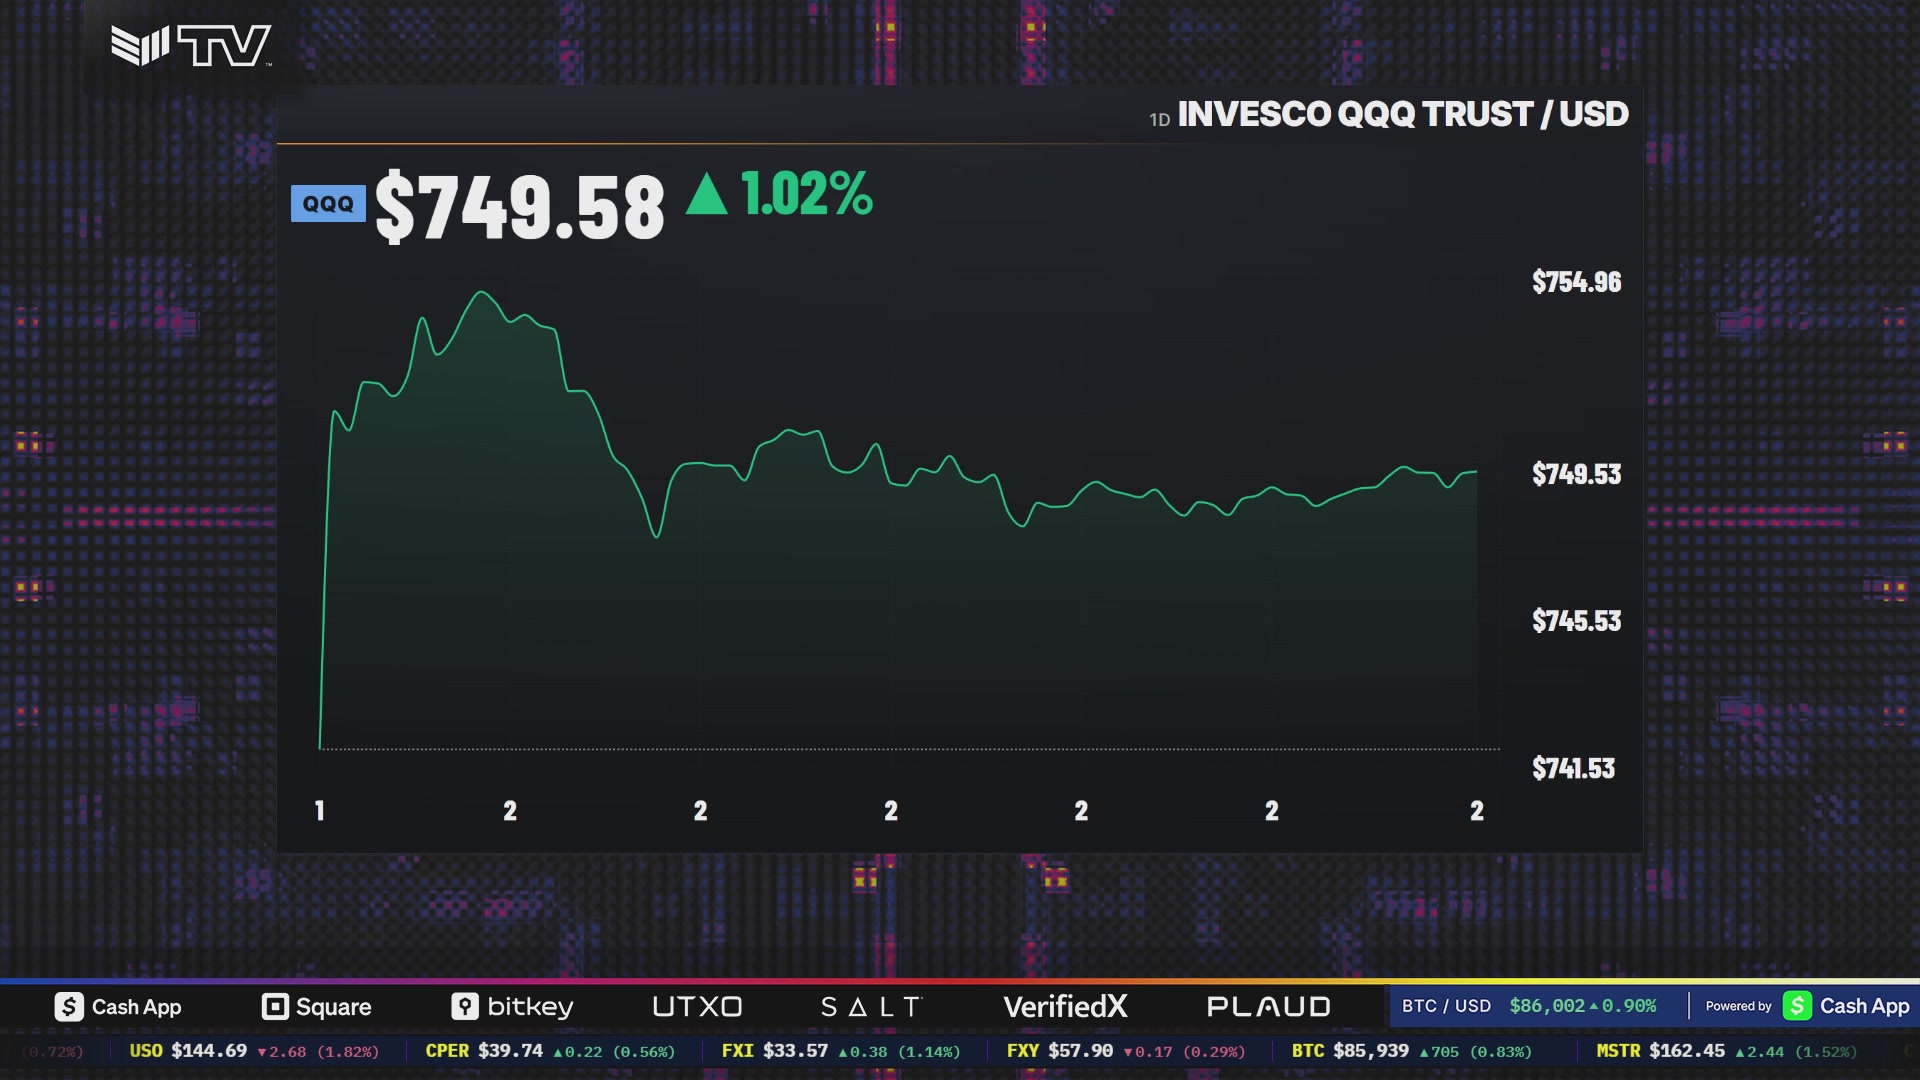
Task: Click the UTXO sponsor logo
Action: point(697,1007)
